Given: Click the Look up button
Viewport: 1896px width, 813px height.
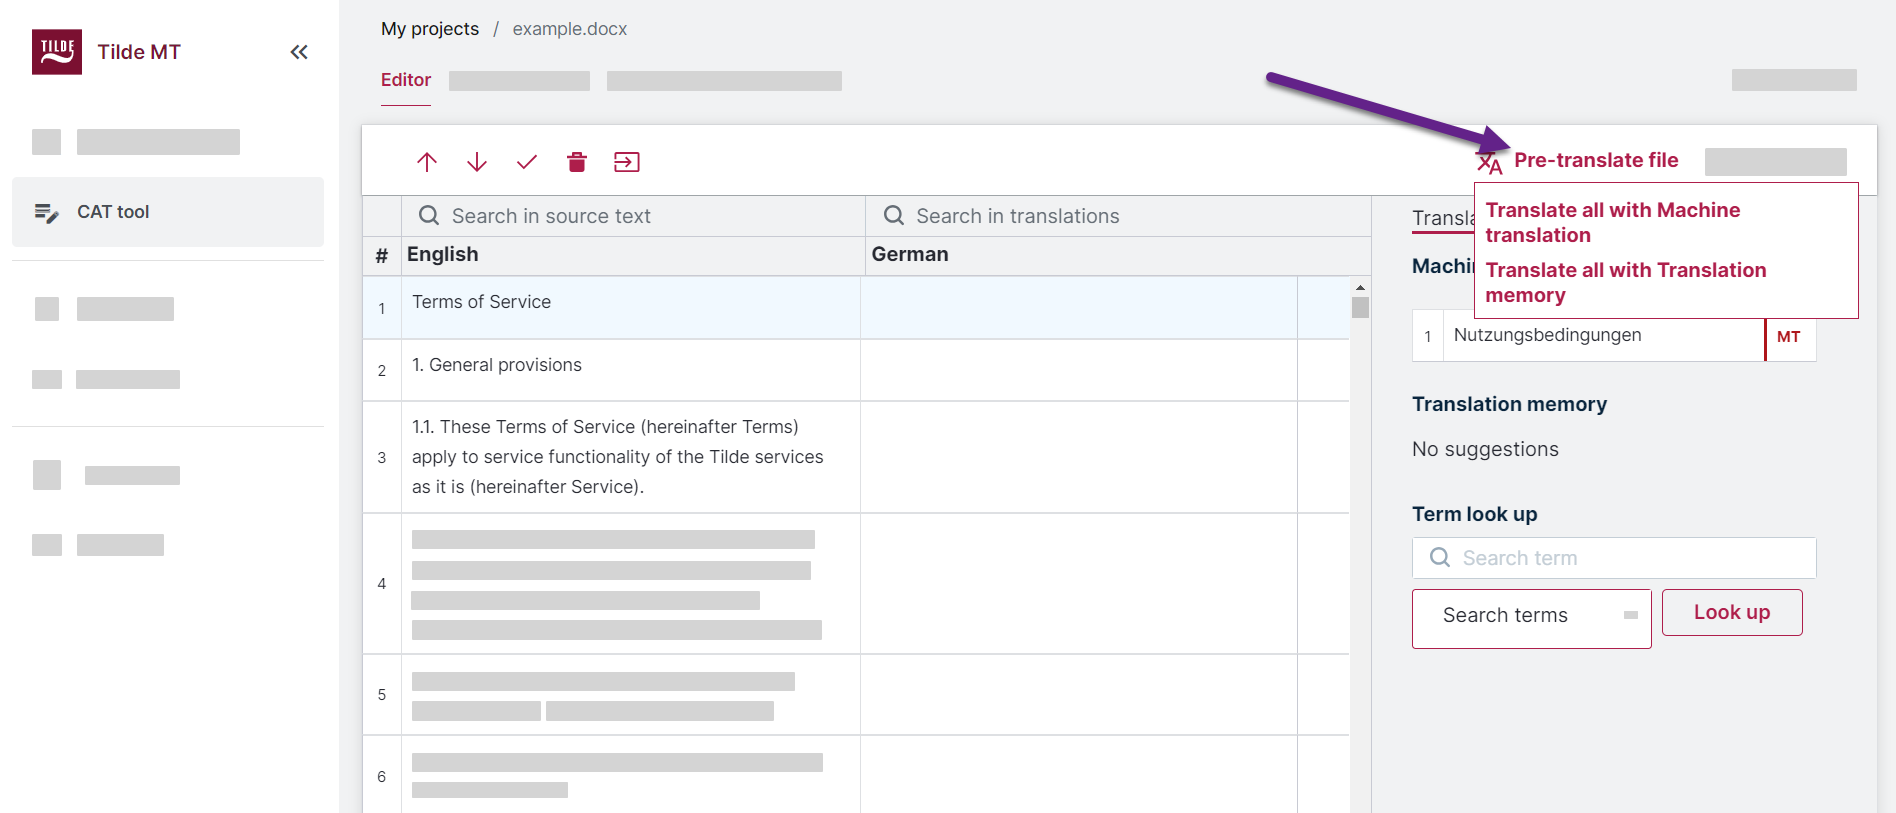Looking at the screenshot, I should click(x=1732, y=612).
